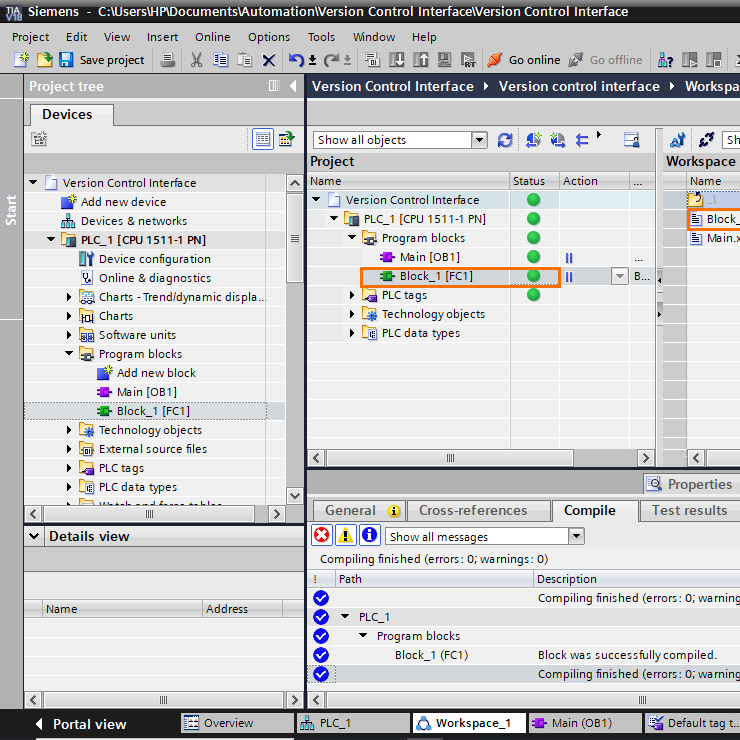The image size is (740, 740).
Task: Click PLC_1 editor in bottom bar
Action: [353, 723]
